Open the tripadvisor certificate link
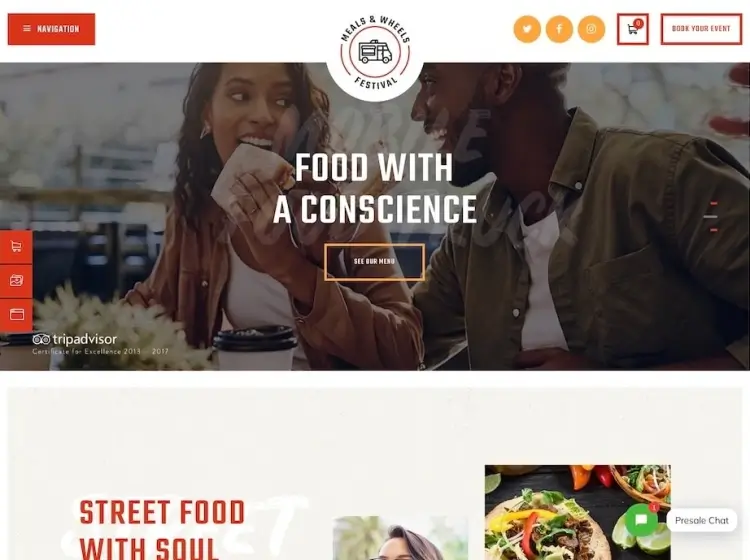Viewport: 750px width, 560px height. (x=100, y=344)
